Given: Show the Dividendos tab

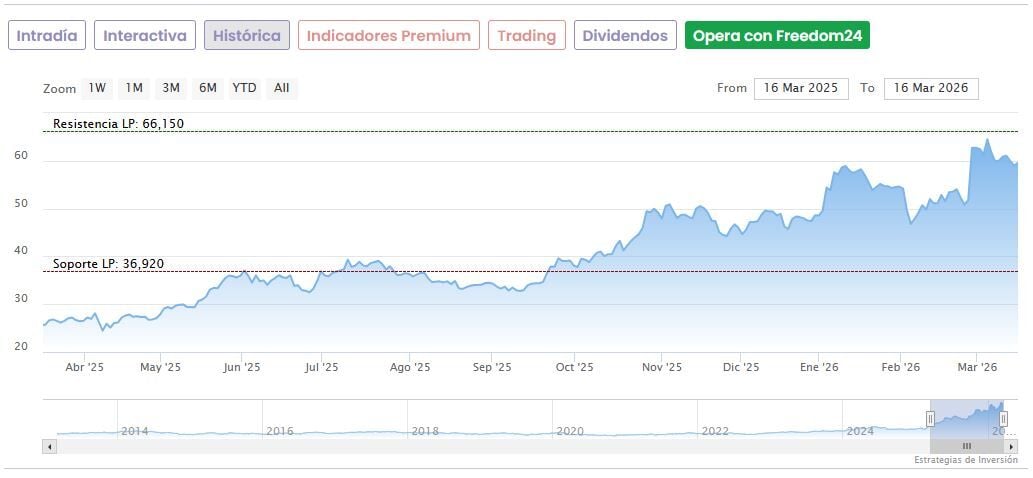Looking at the screenshot, I should tap(625, 36).
